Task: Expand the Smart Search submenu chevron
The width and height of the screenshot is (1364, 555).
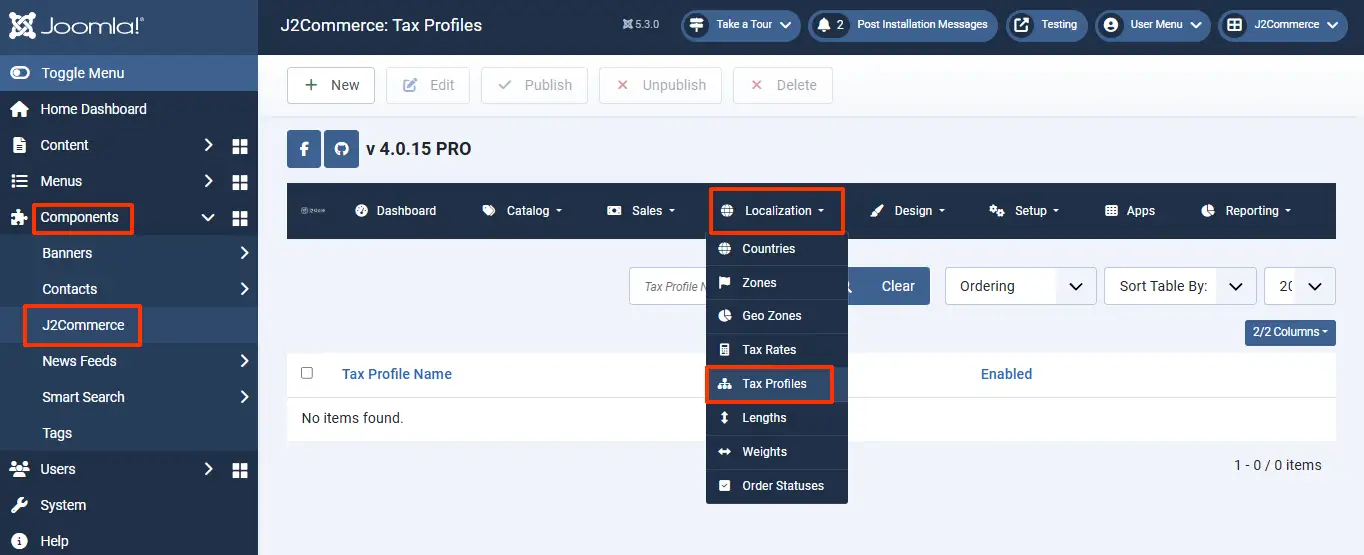Action: pyautogui.click(x=244, y=397)
